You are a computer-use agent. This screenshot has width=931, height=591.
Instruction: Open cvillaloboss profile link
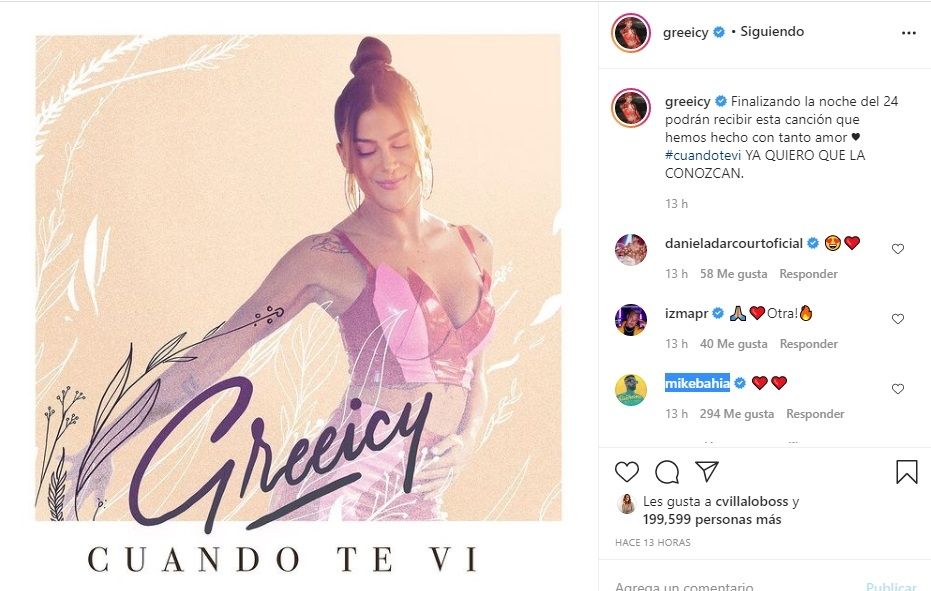752,501
